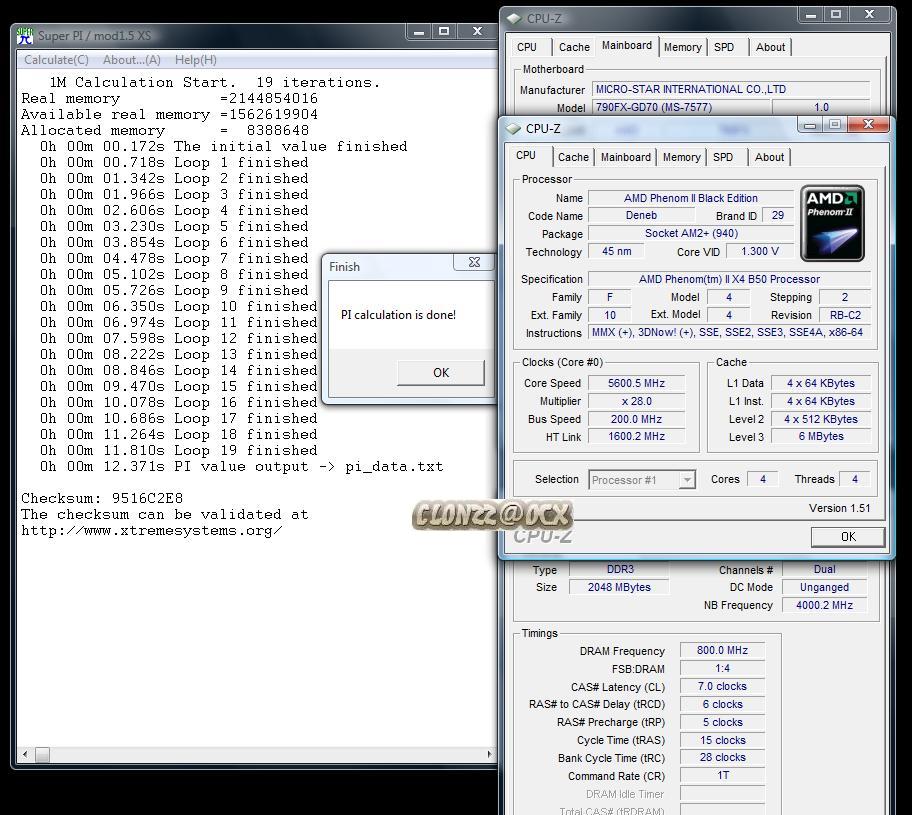Click the NB Frequency value 4000.2 MHz
Image resolution: width=912 pixels, height=815 pixels.
(824, 605)
